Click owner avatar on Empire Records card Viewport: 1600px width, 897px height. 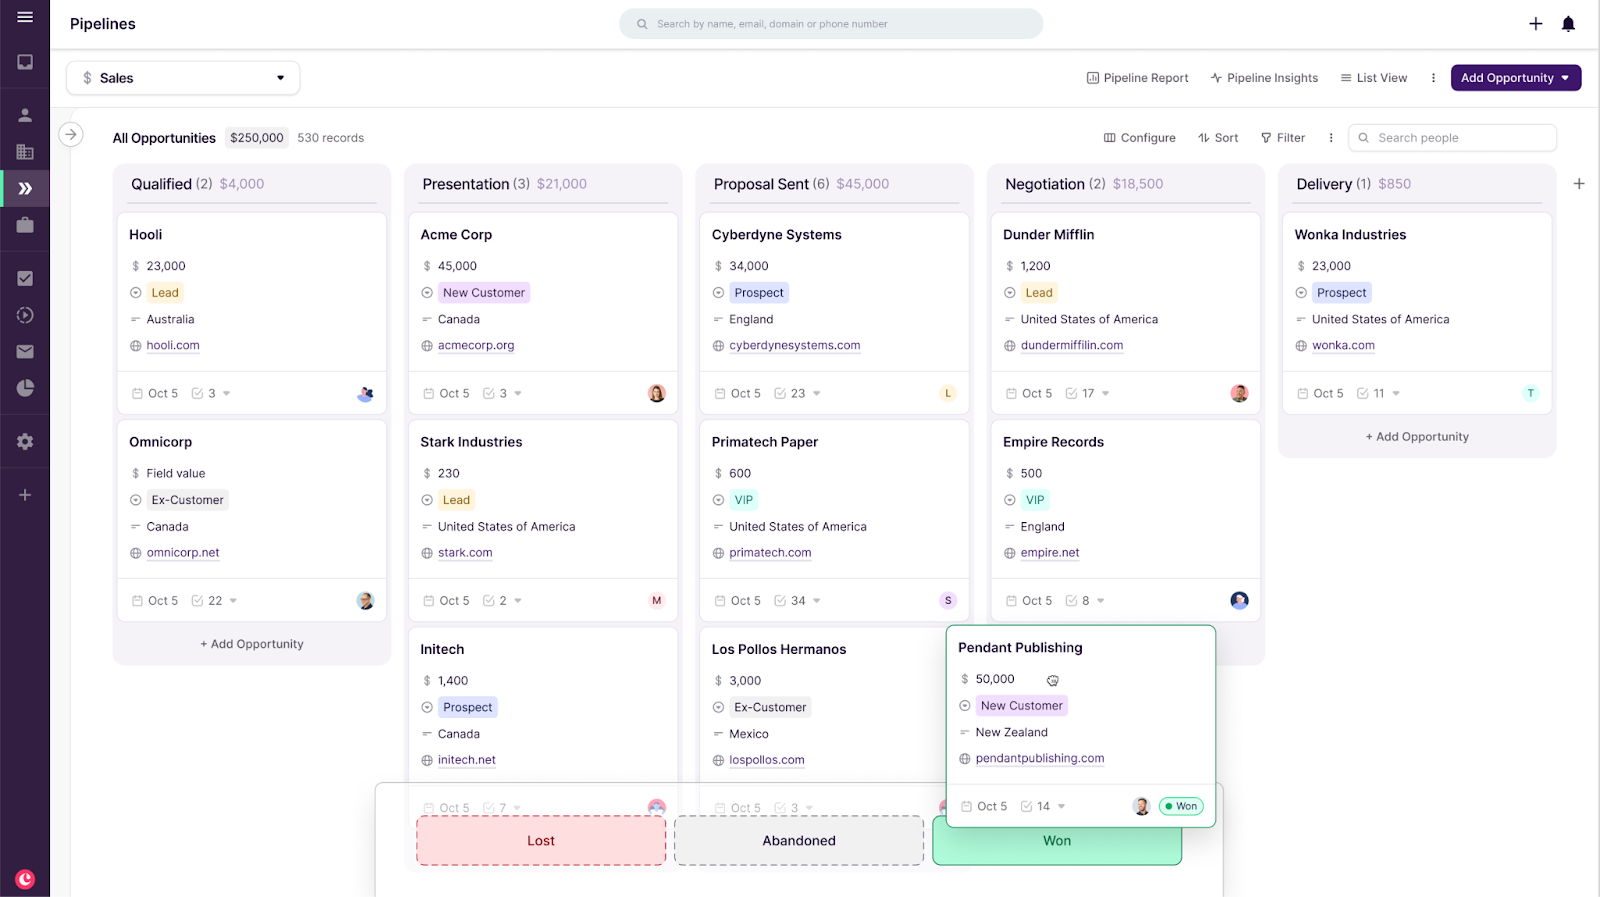pos(1239,601)
